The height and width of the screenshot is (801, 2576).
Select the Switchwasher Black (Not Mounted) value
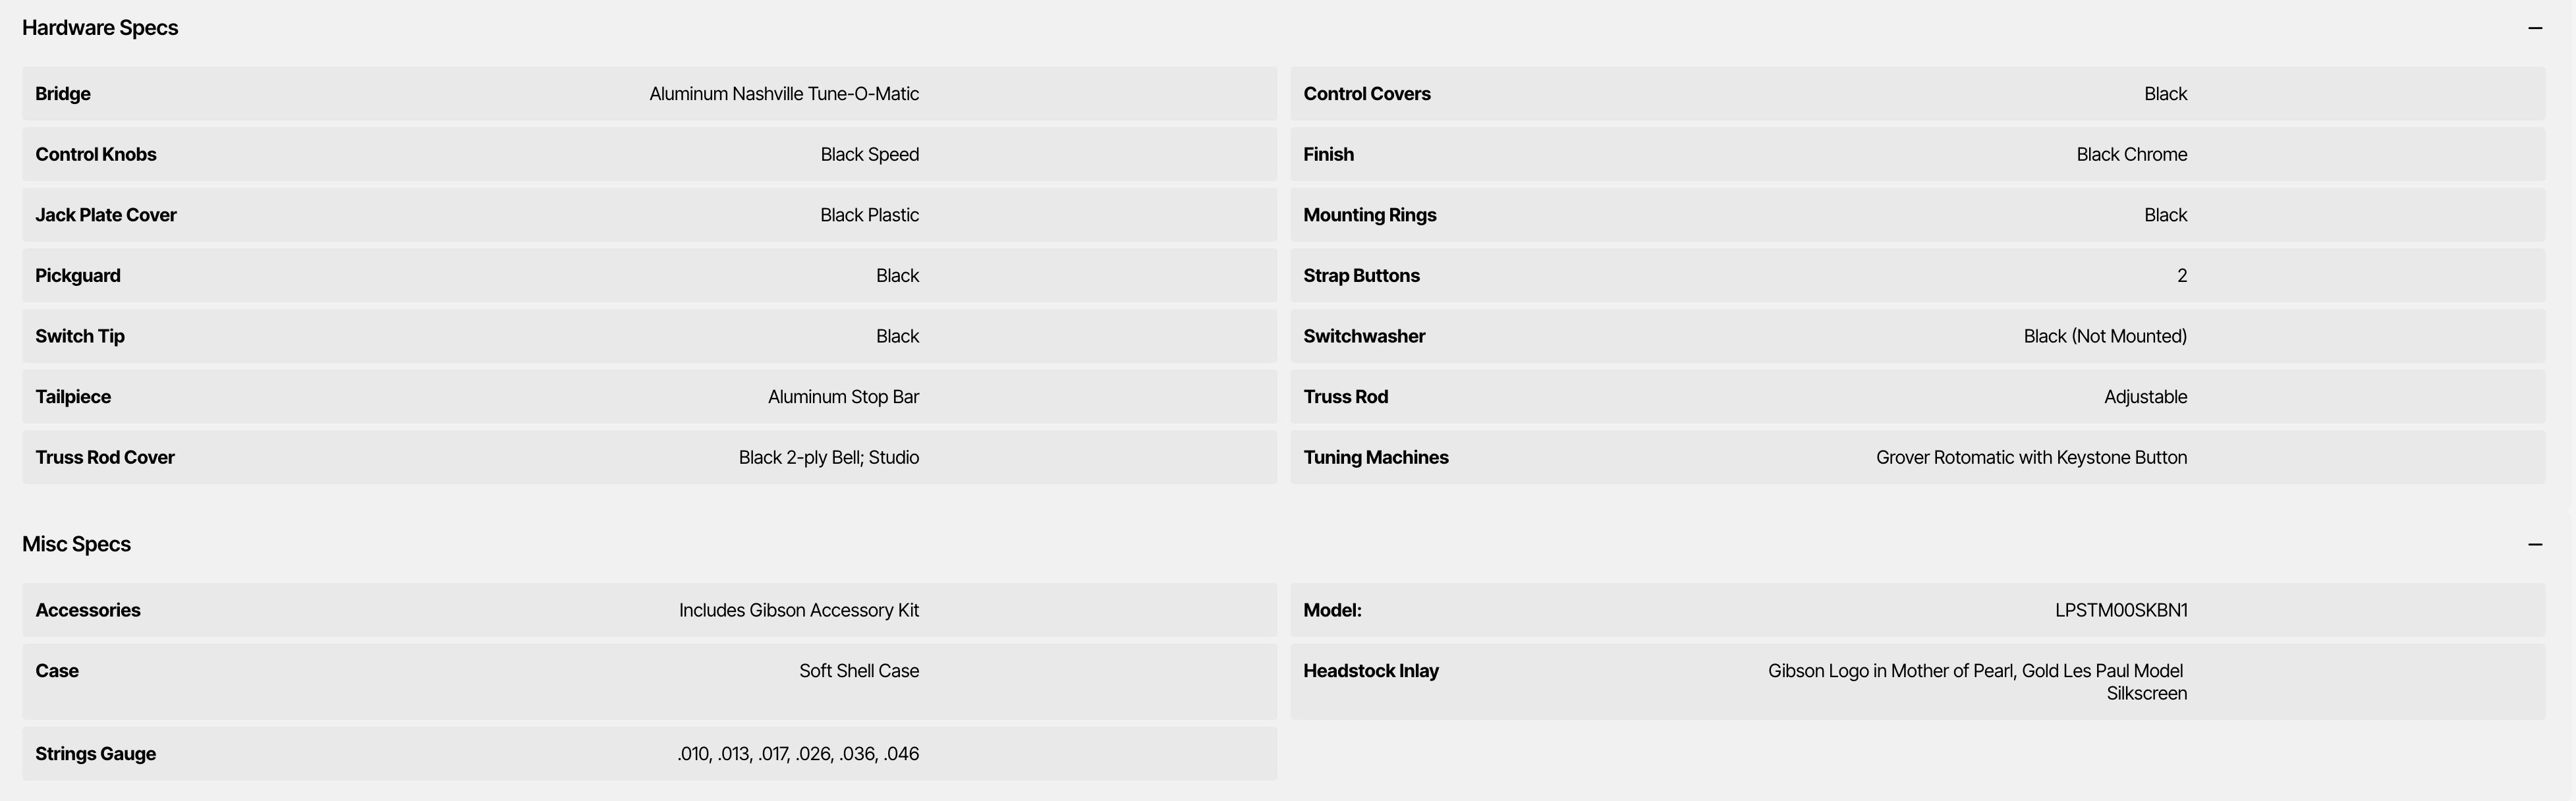(x=2105, y=337)
